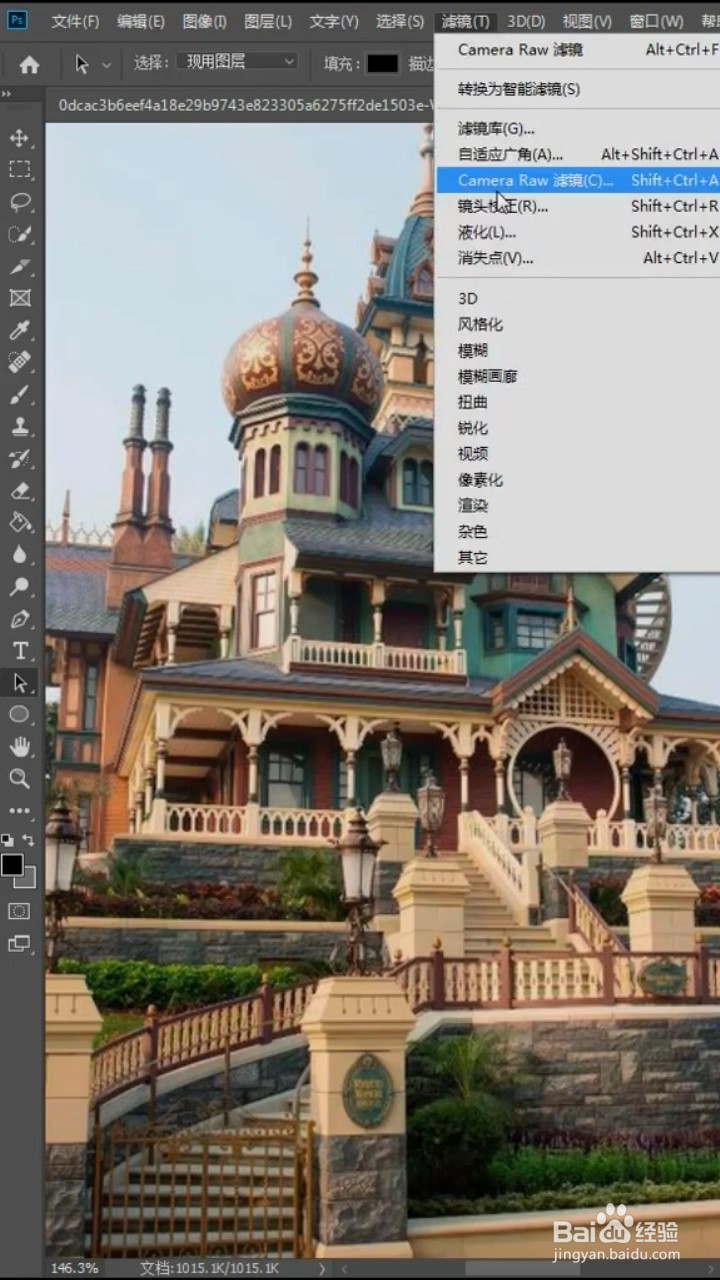
Task: Open the 选择(S) menu
Action: point(400,21)
